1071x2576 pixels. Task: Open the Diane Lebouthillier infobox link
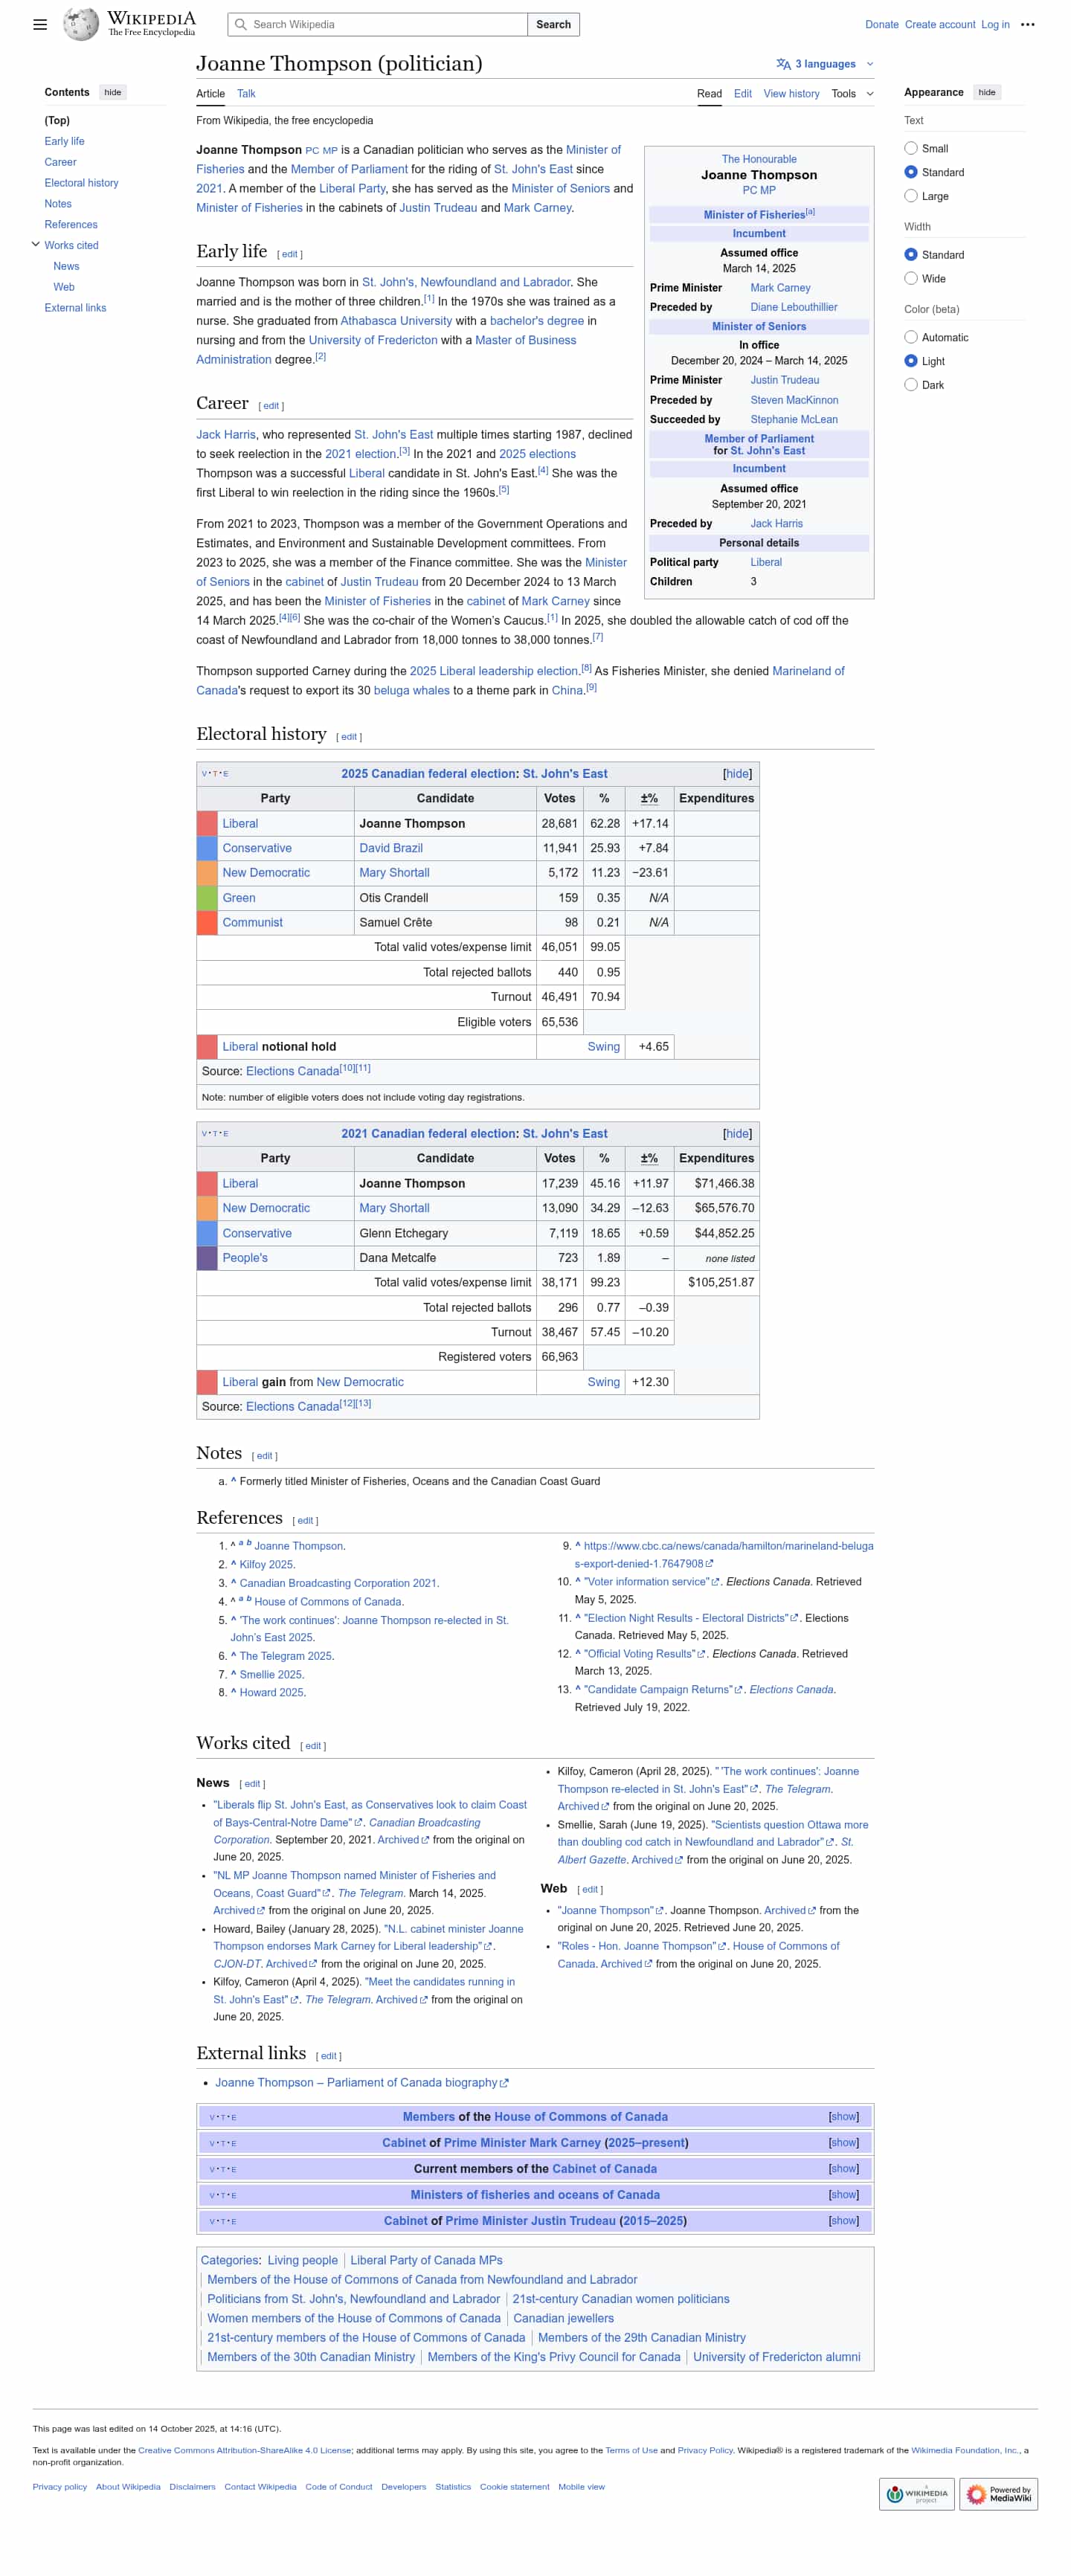794,307
